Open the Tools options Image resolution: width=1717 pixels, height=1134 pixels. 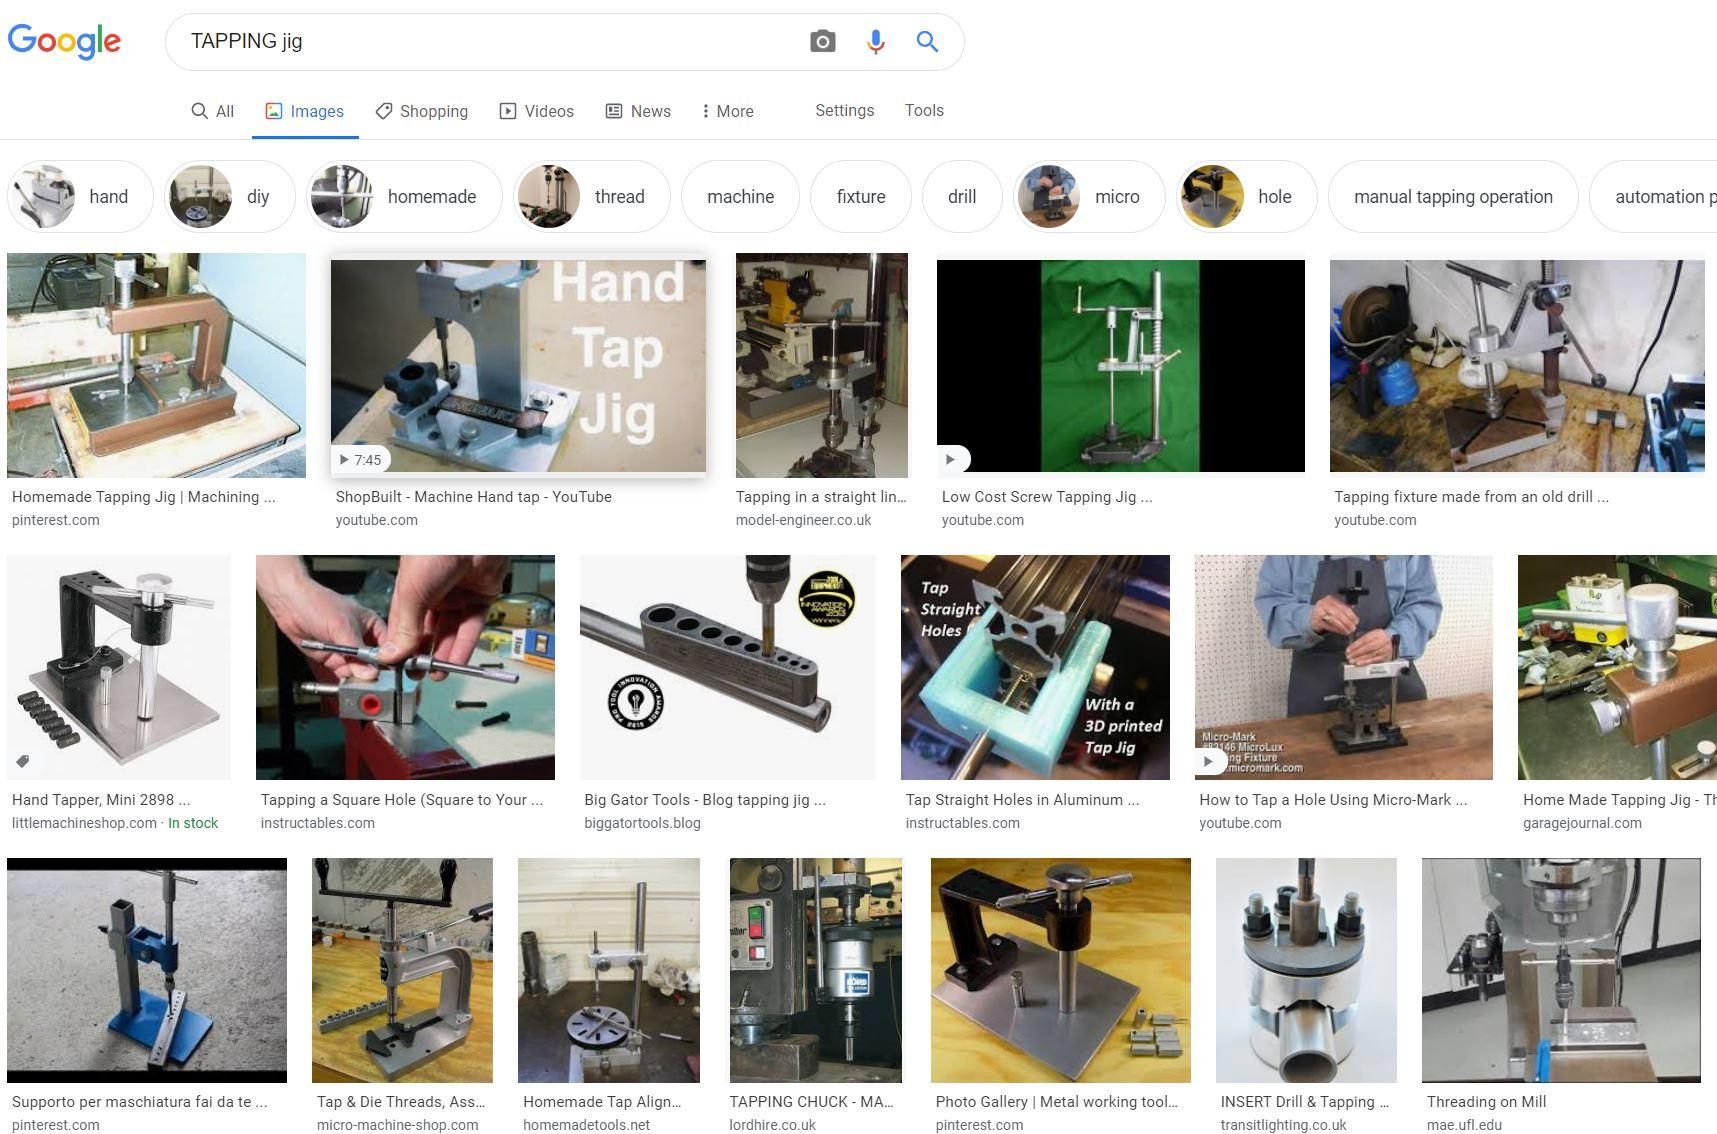coord(923,110)
